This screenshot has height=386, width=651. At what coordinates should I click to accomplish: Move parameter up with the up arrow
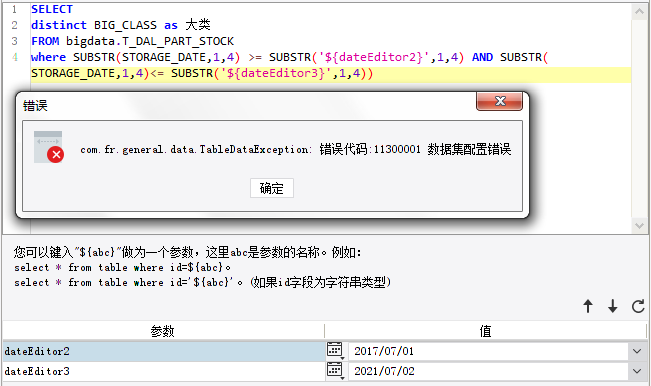(x=588, y=306)
